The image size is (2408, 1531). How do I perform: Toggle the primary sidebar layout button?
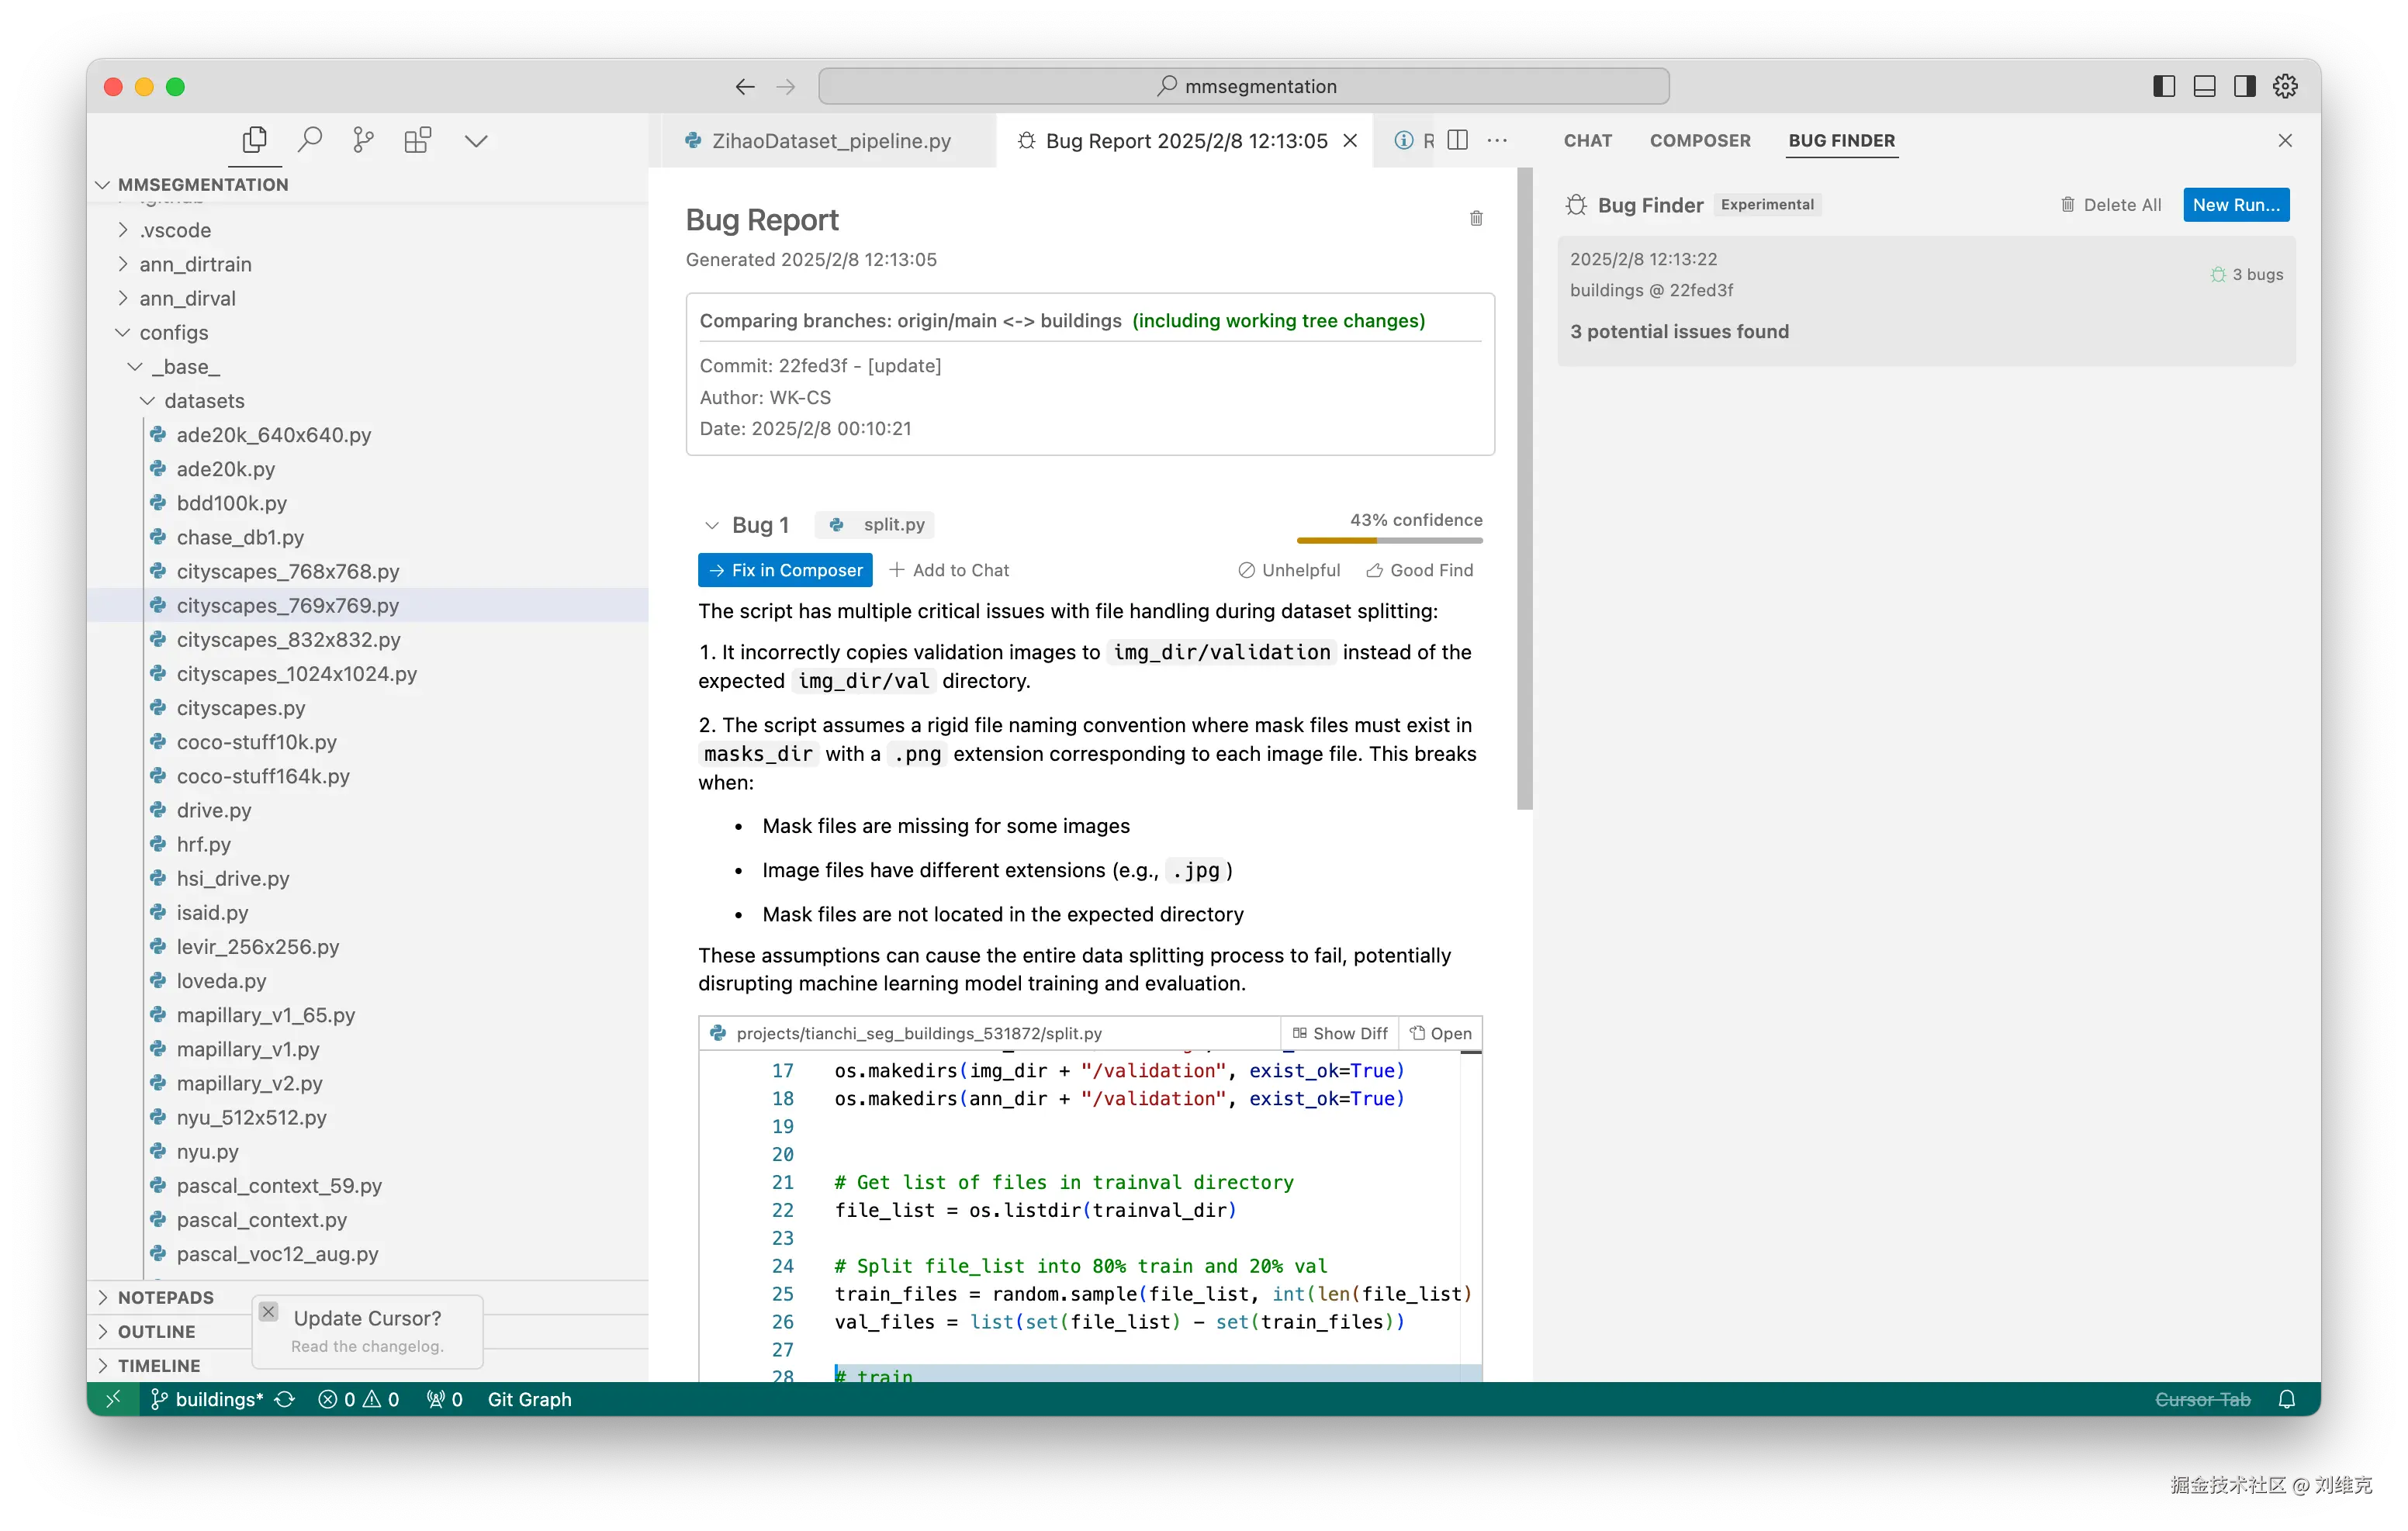[2164, 86]
